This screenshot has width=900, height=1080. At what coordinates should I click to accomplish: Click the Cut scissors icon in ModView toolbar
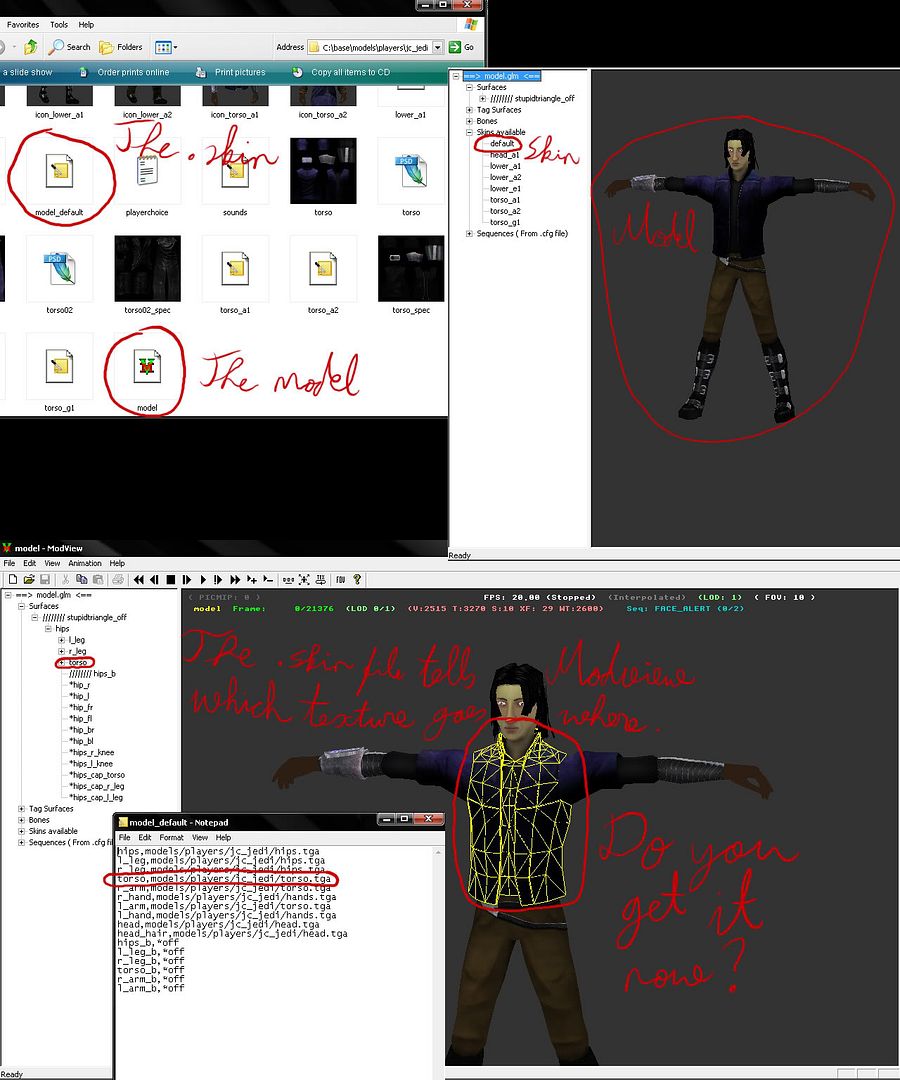point(65,580)
